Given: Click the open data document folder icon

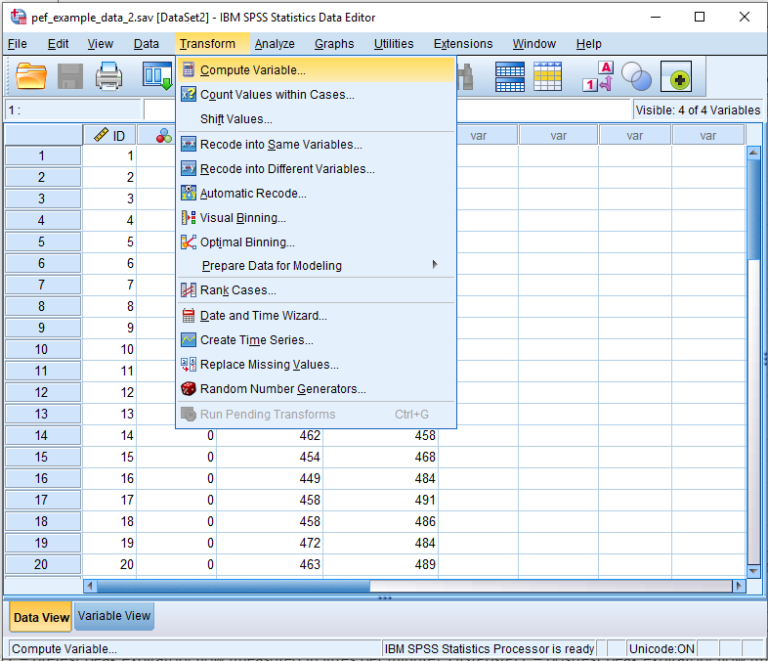Looking at the screenshot, I should coord(31,77).
